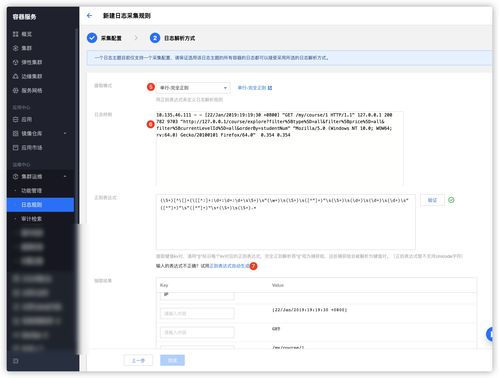Click the Key field beside GET value
This screenshot has height=378, width=499.
point(197,332)
